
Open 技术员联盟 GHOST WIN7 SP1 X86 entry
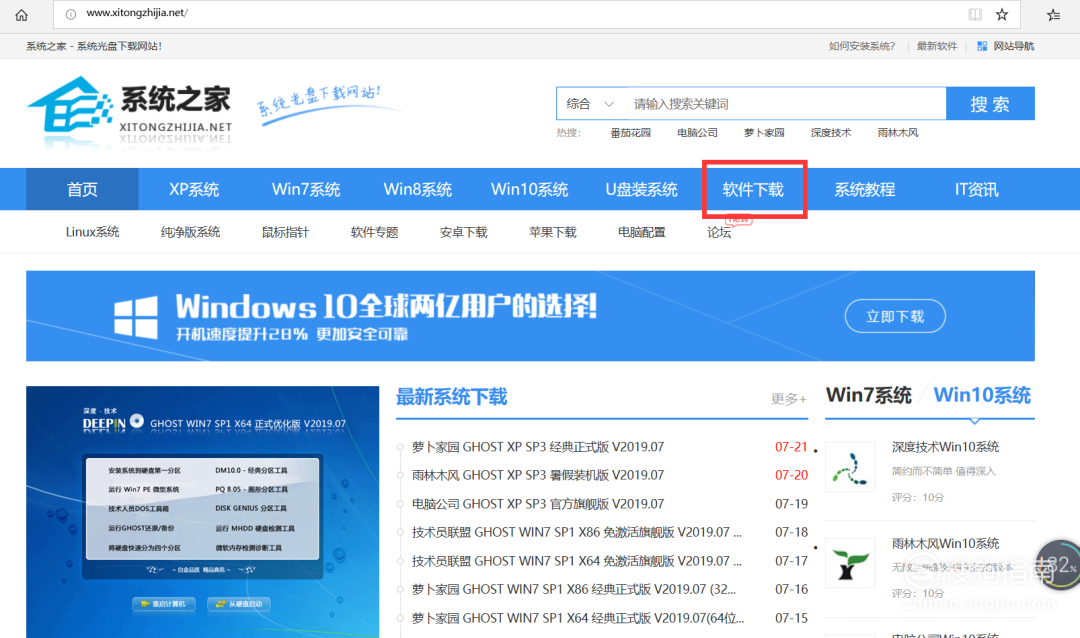click(x=577, y=533)
